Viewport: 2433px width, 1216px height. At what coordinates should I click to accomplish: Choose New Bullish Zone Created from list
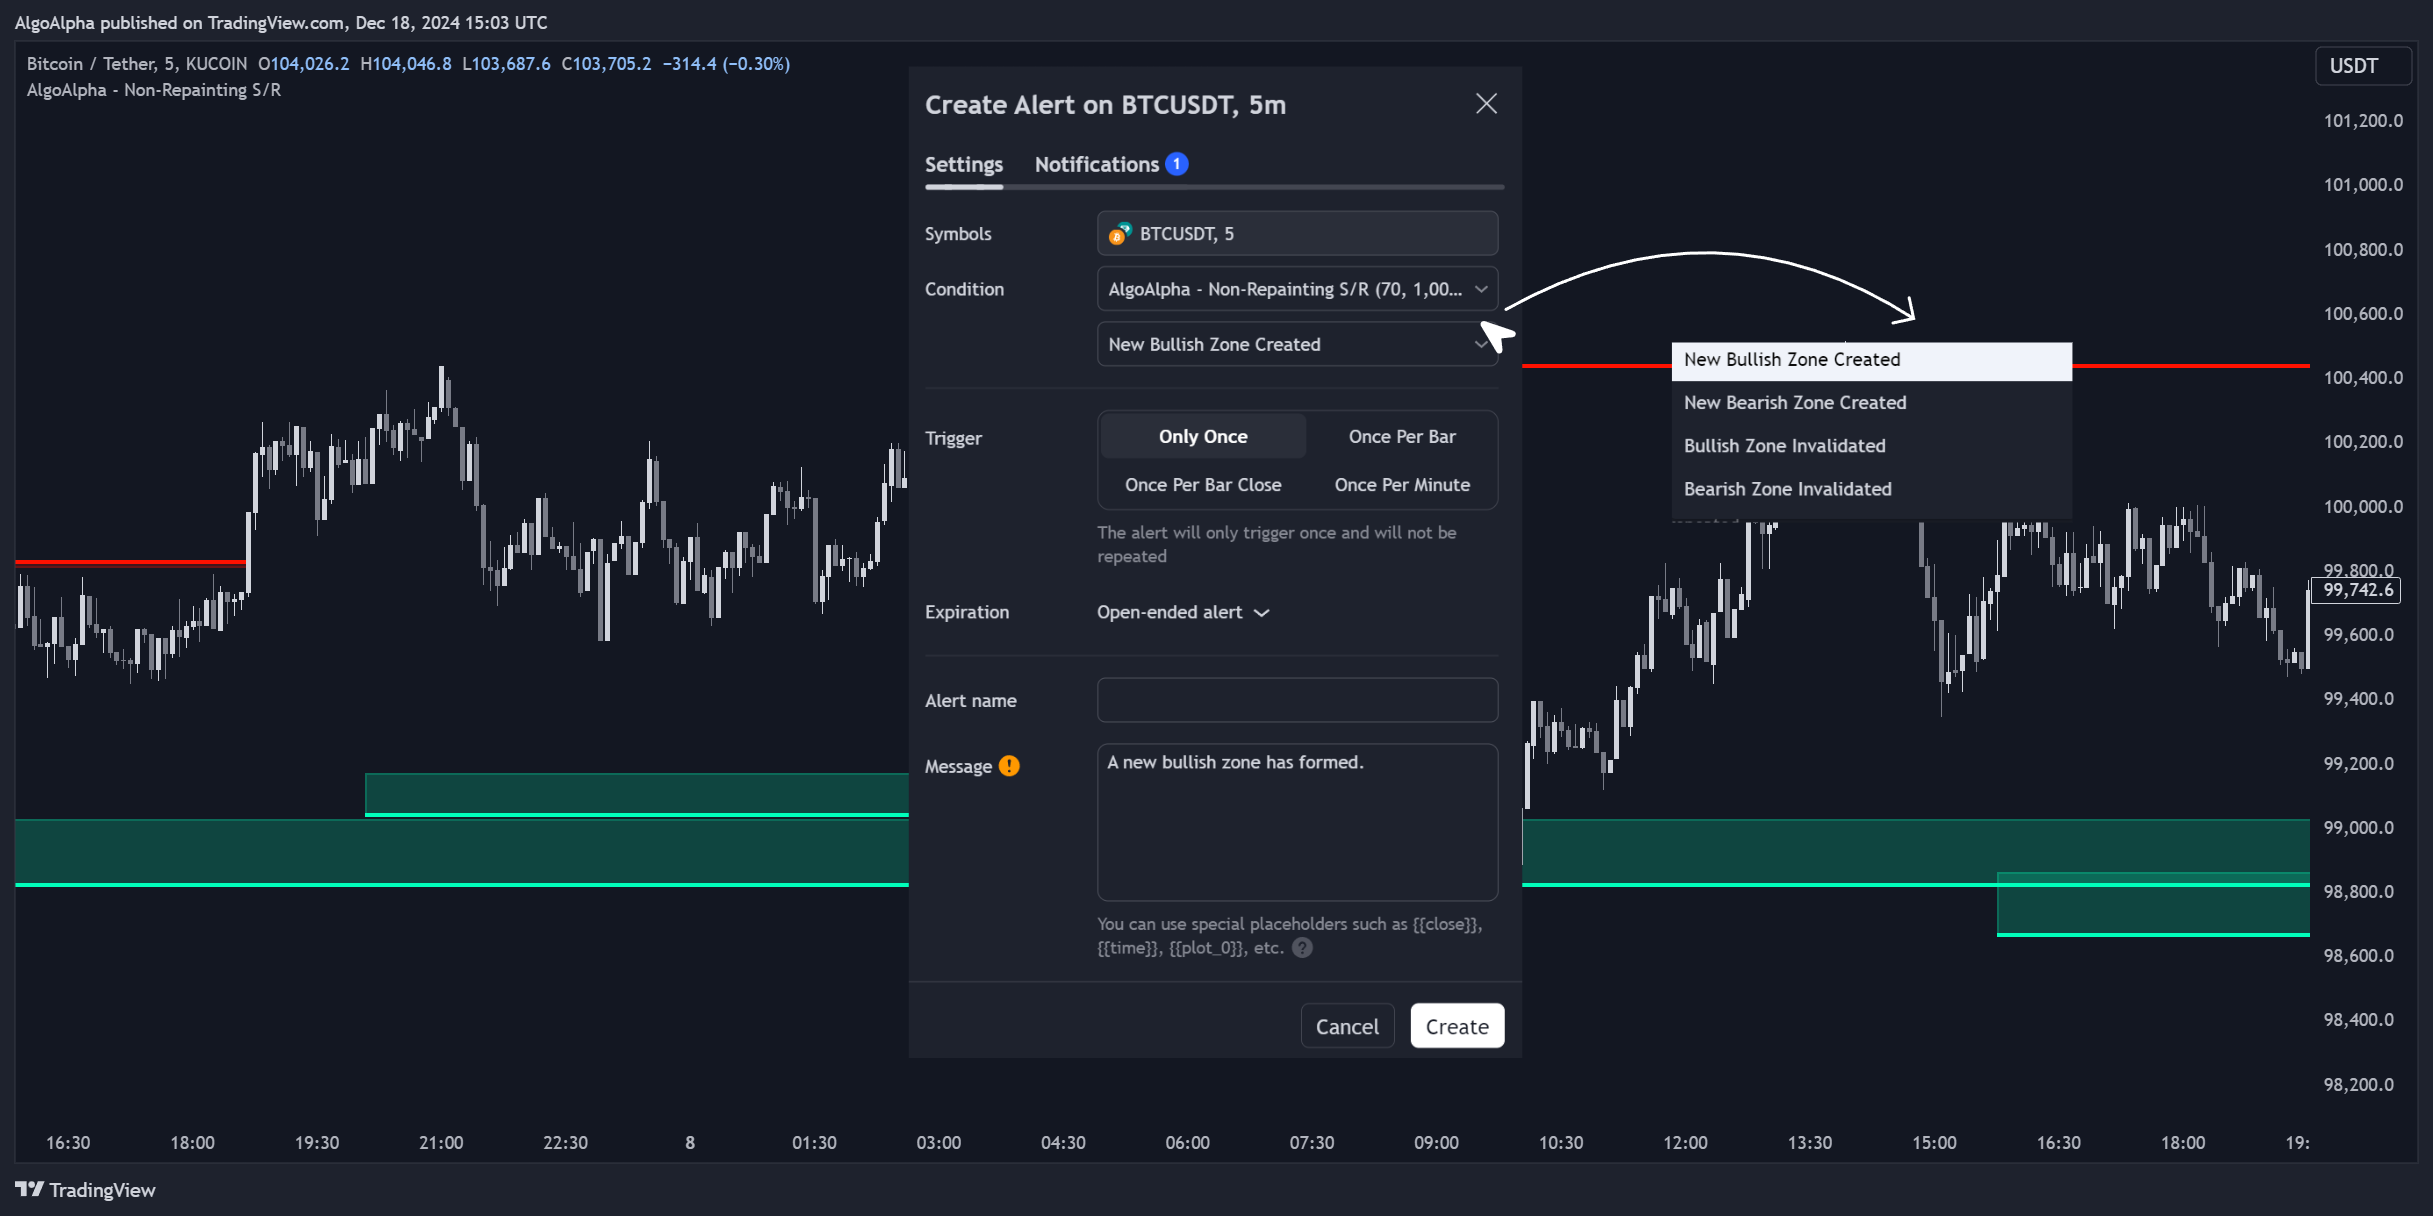[x=1871, y=360]
